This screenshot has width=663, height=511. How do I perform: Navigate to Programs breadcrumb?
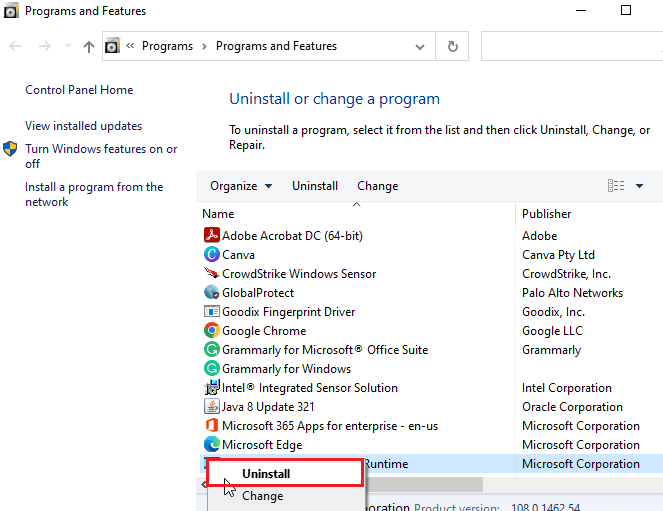167,46
